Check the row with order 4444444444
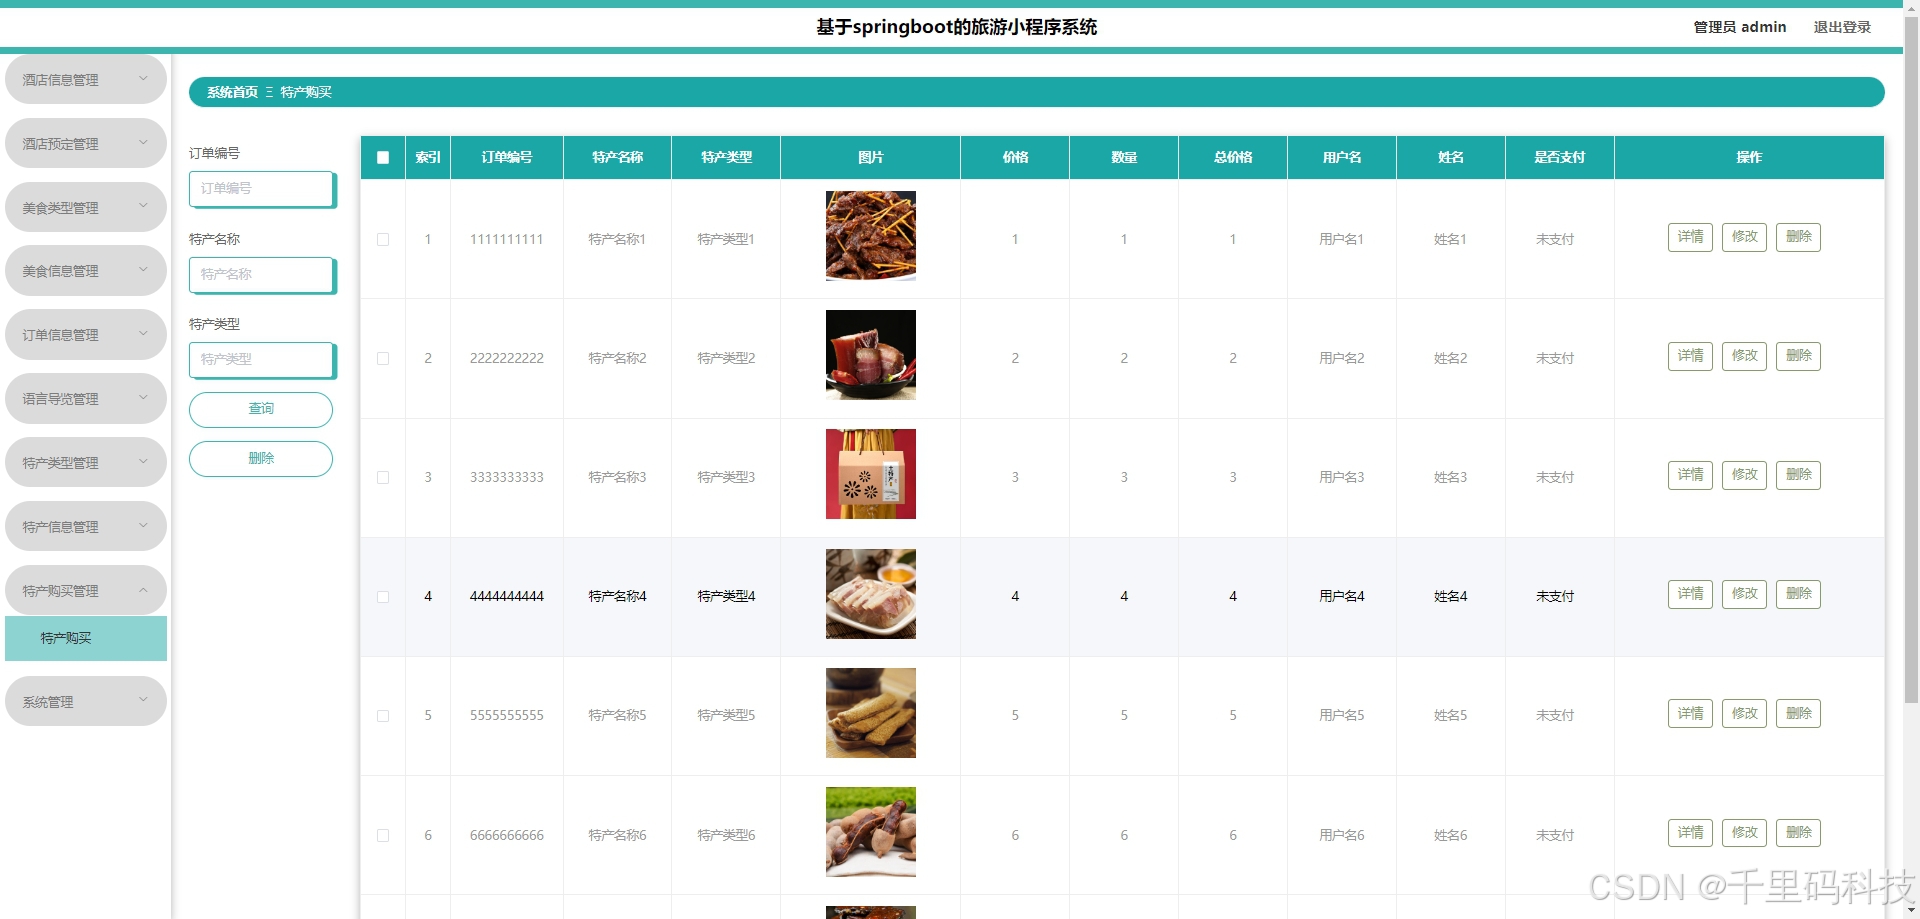This screenshot has width=1920, height=919. [x=383, y=596]
